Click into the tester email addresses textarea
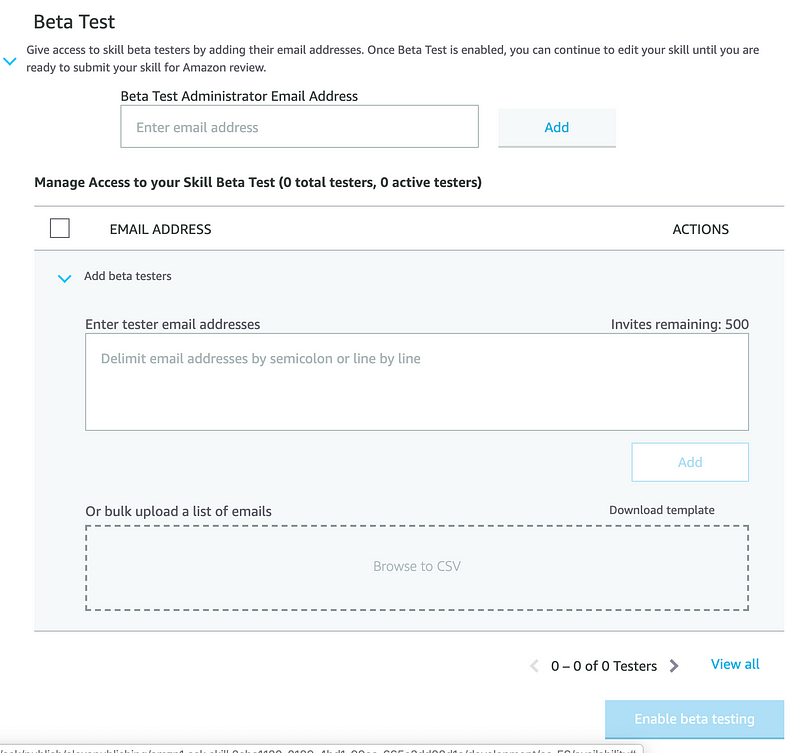 pyautogui.click(x=416, y=382)
